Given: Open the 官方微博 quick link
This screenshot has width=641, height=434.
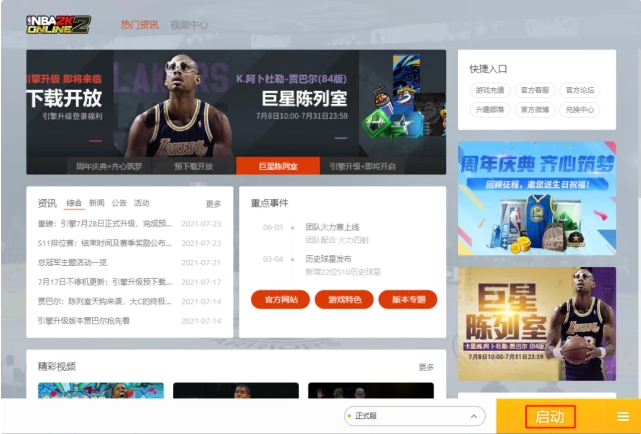Looking at the screenshot, I should point(535,110).
